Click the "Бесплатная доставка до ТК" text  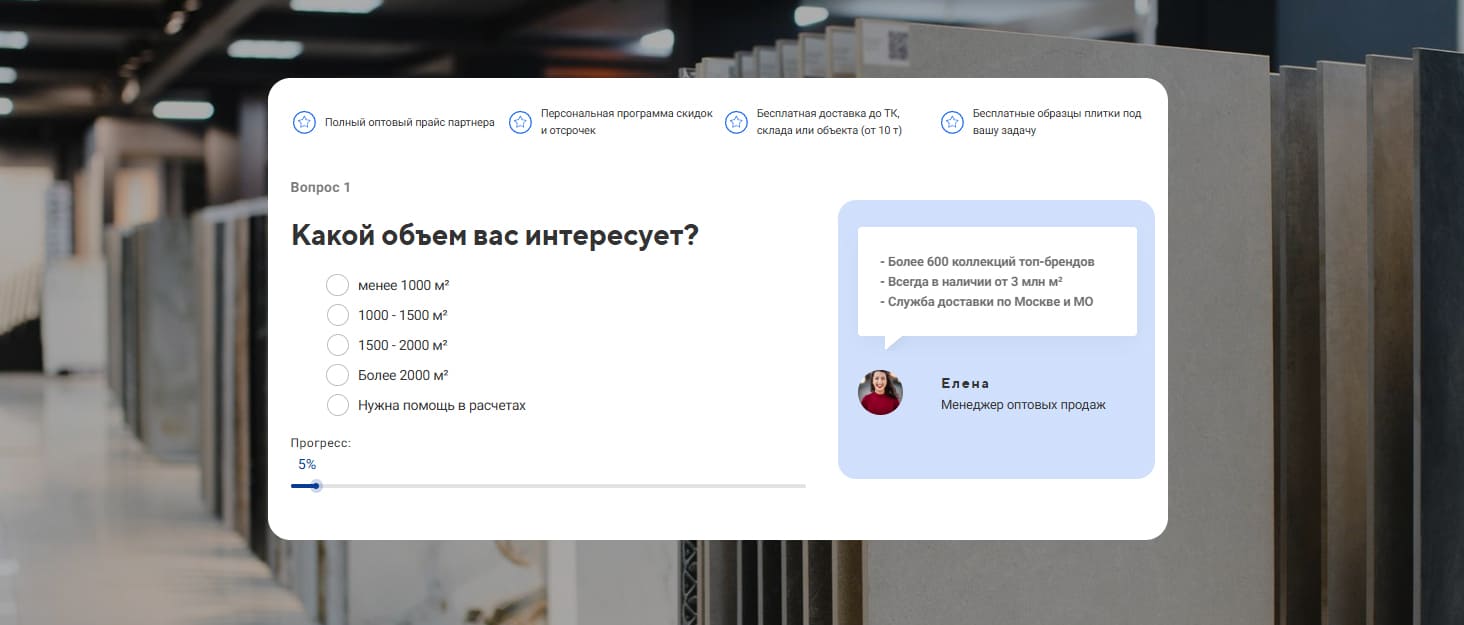pos(828,114)
